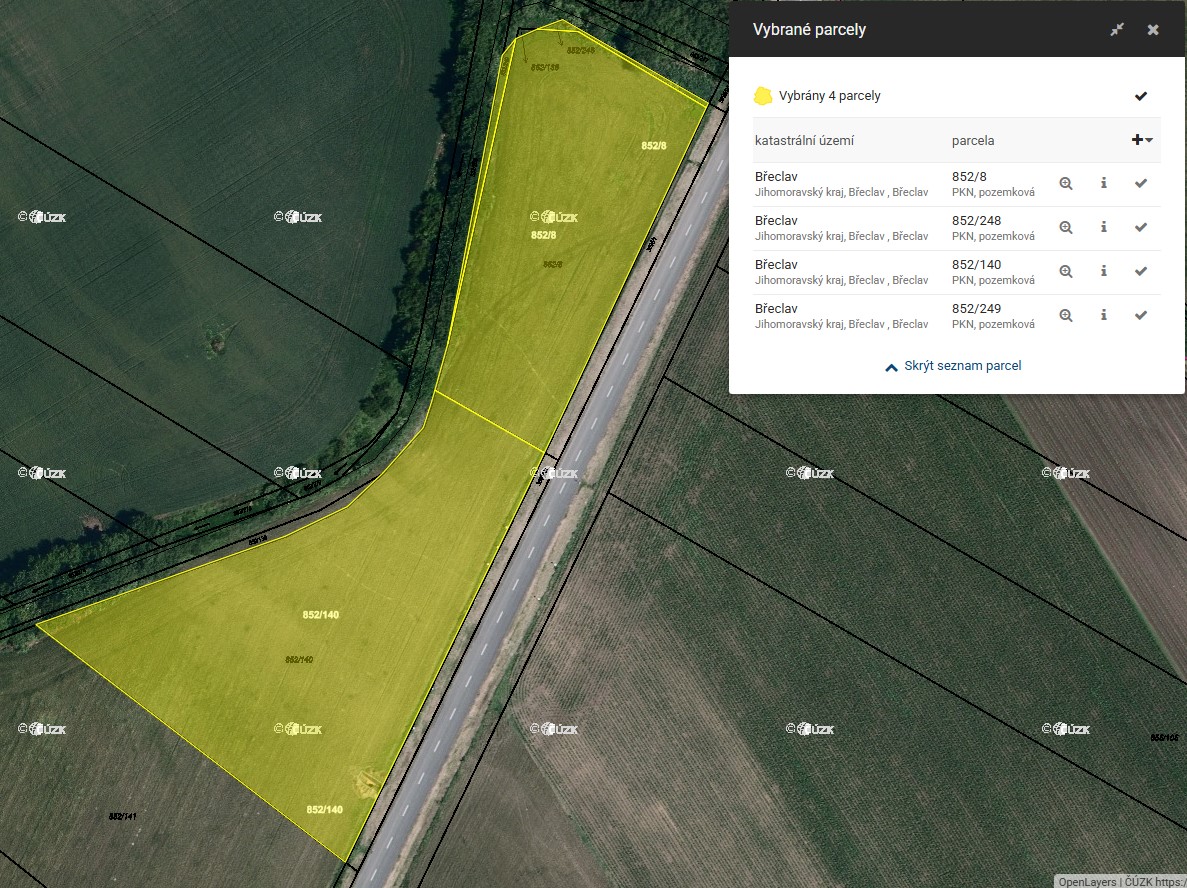Show info for parcel 852/248
The width and height of the screenshot is (1187, 888).
1104,228
